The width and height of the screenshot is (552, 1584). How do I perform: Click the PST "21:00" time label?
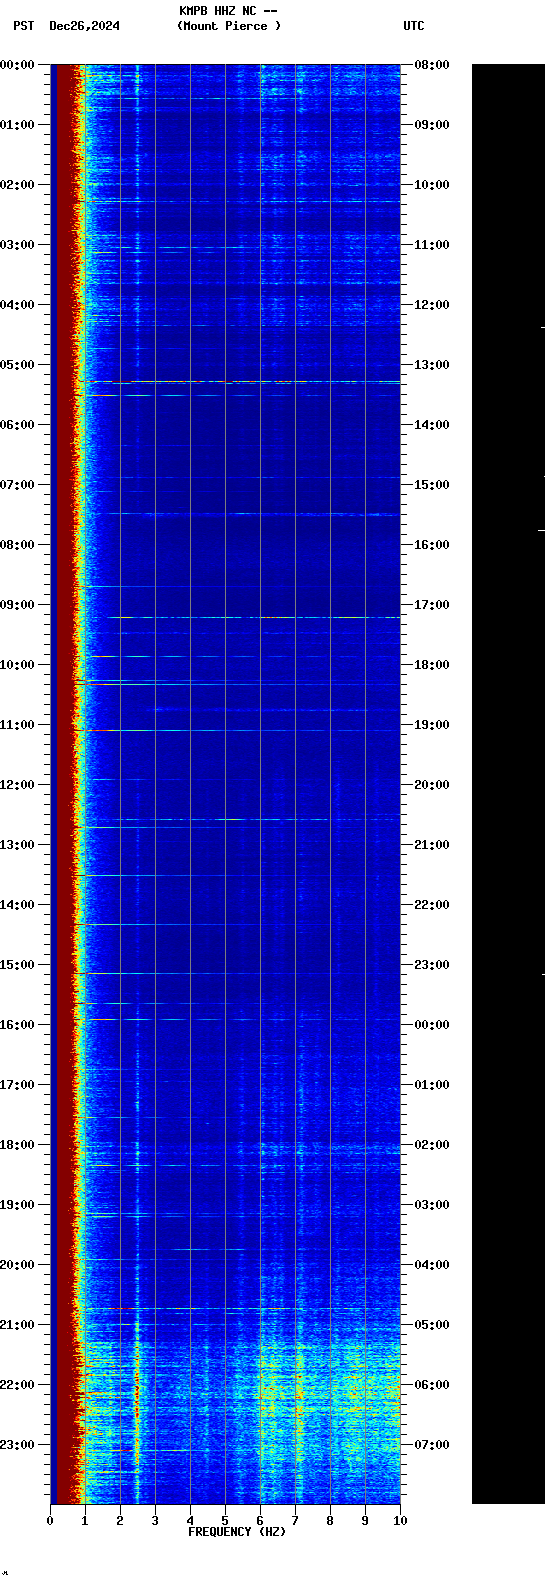tap(17, 1325)
